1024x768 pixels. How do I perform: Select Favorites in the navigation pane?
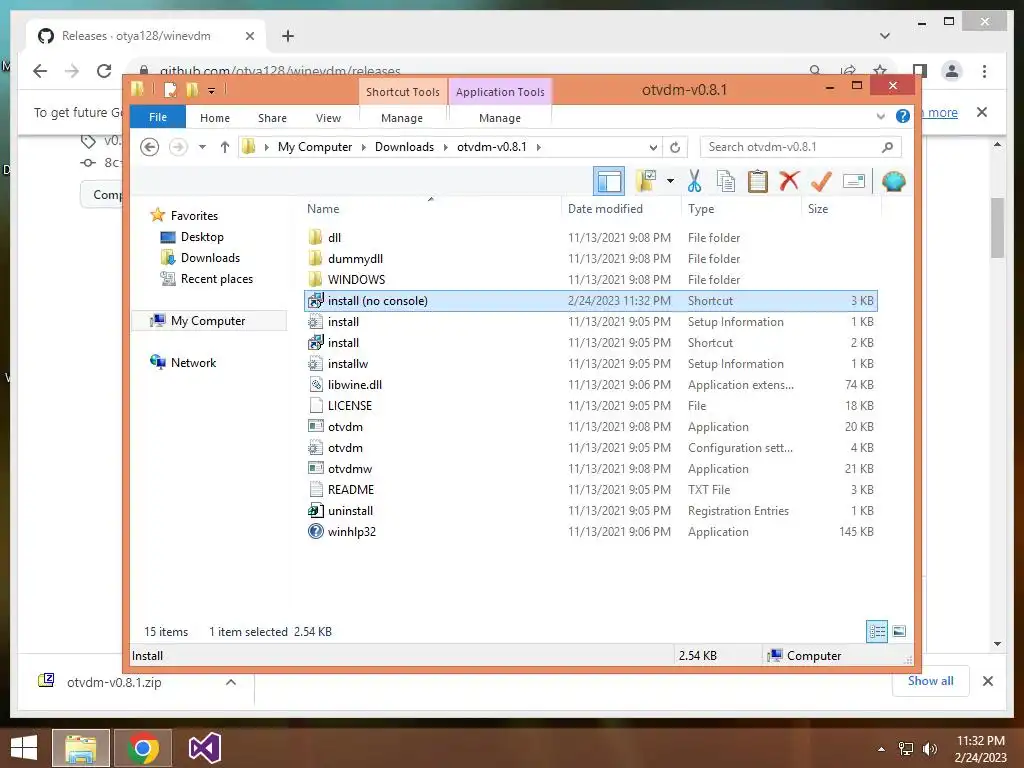pyautogui.click(x=194, y=216)
